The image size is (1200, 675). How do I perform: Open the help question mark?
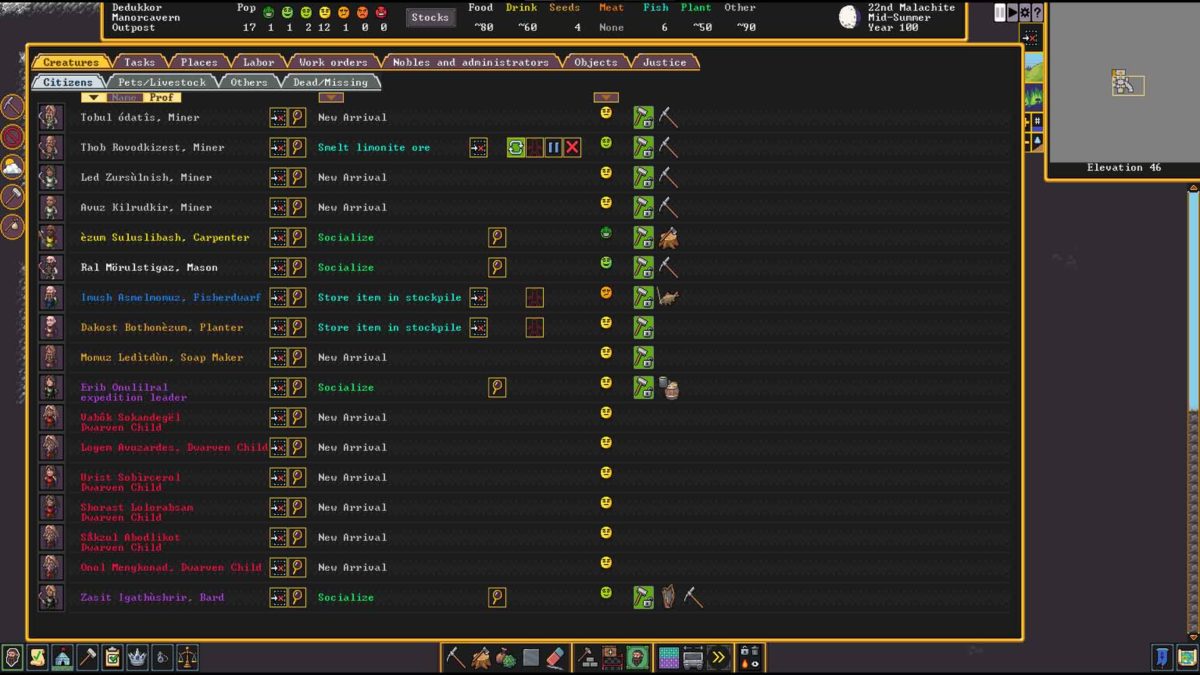pyautogui.click(x=1038, y=13)
